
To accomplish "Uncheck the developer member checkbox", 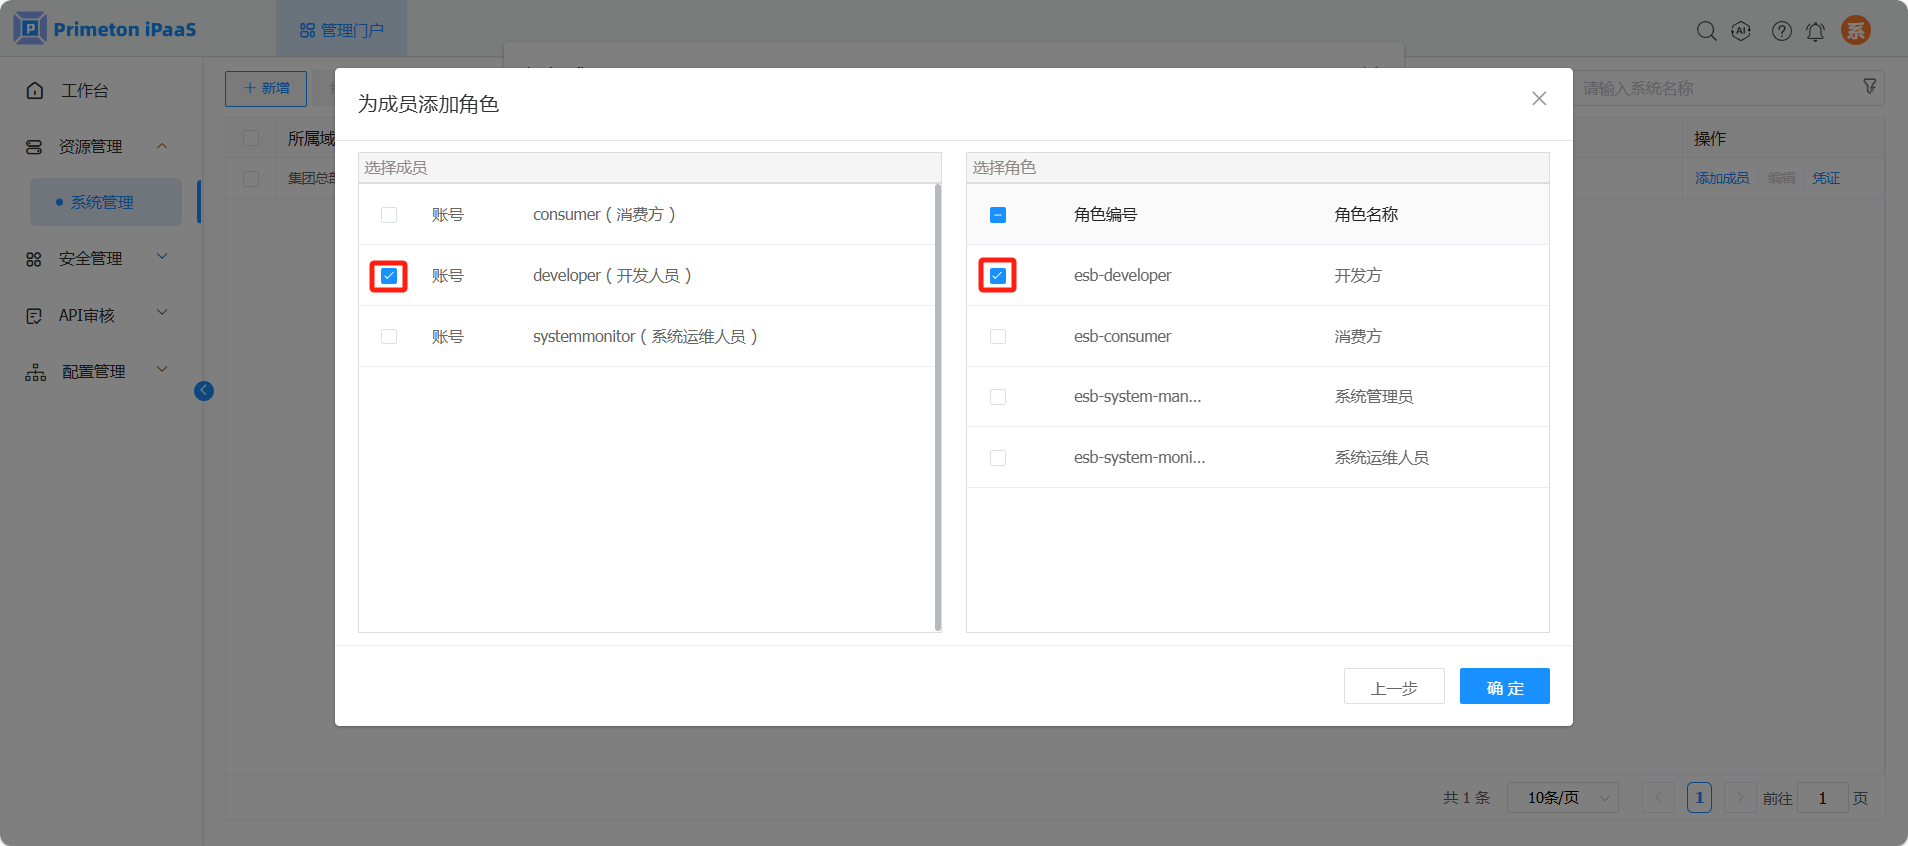I will tap(389, 276).
